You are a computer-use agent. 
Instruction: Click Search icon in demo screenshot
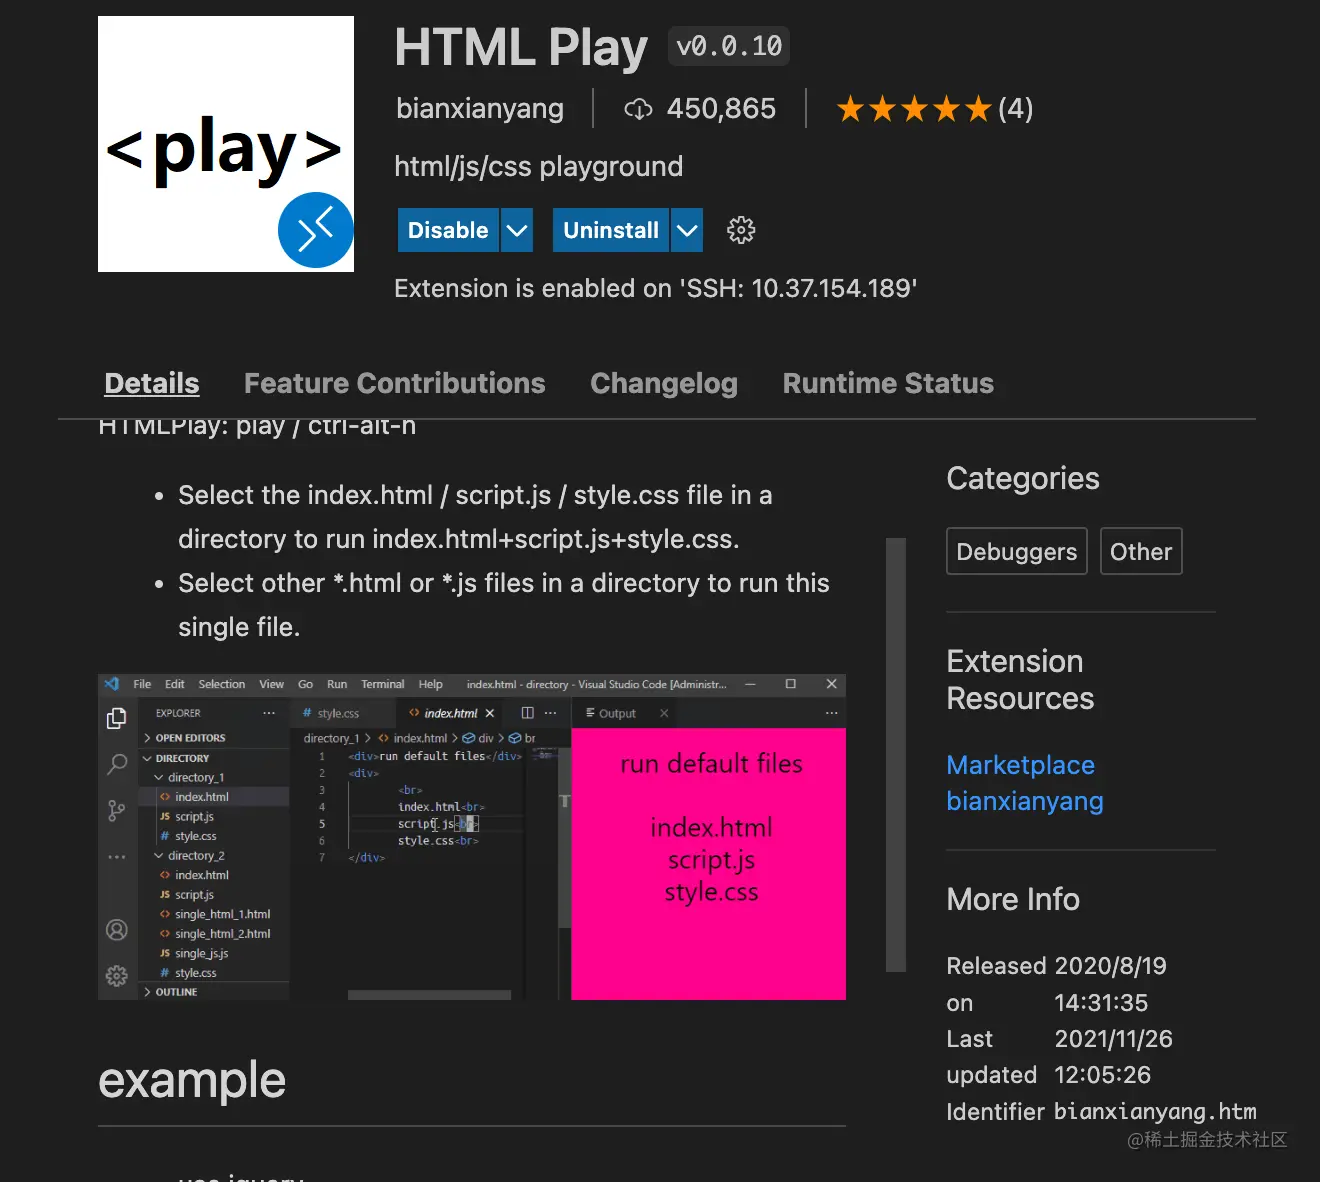pos(117,765)
